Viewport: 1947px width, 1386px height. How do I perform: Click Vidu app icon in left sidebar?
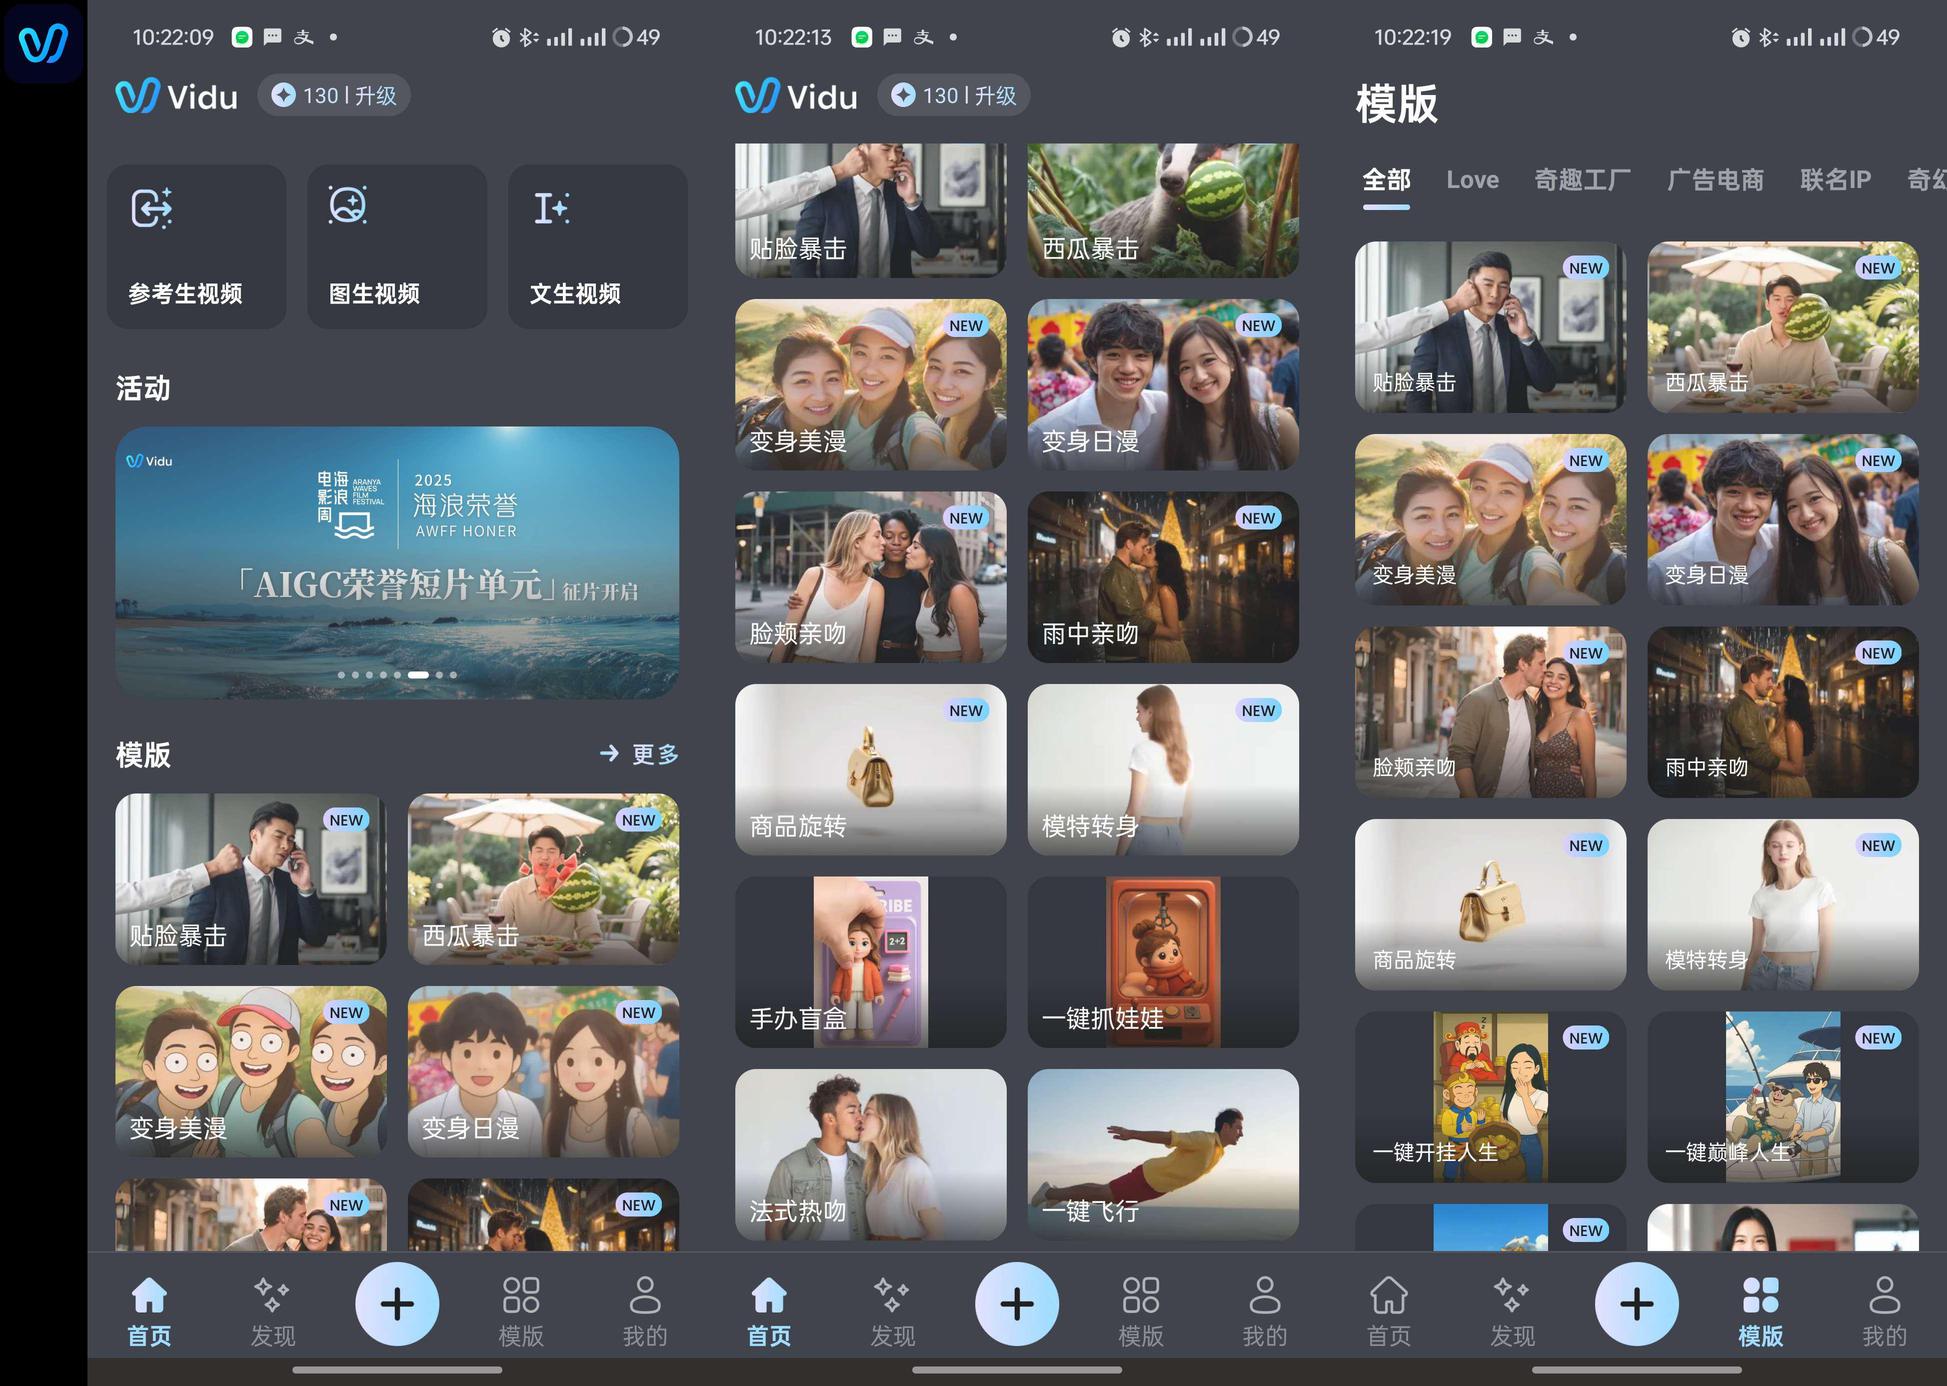click(43, 43)
